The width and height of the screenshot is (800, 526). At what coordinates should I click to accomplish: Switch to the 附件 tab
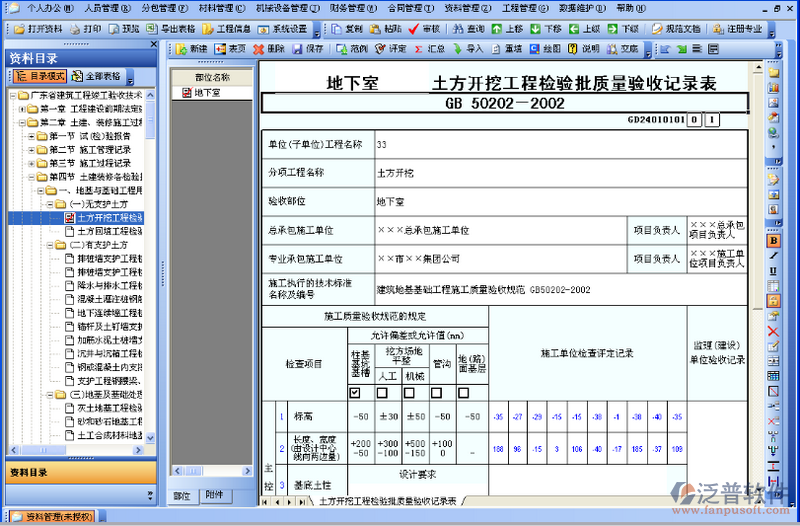[x=212, y=495]
